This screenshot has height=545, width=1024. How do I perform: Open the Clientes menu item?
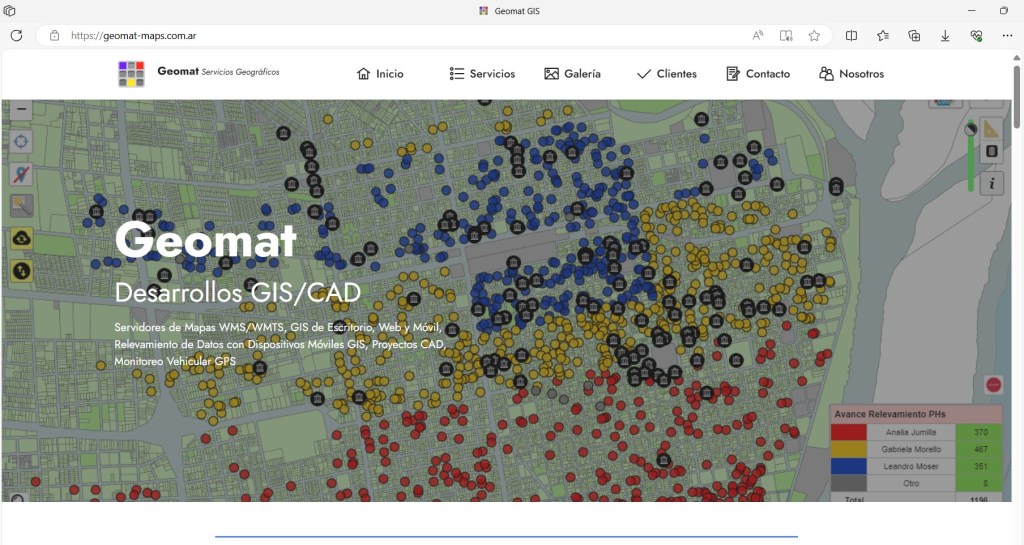tap(667, 74)
